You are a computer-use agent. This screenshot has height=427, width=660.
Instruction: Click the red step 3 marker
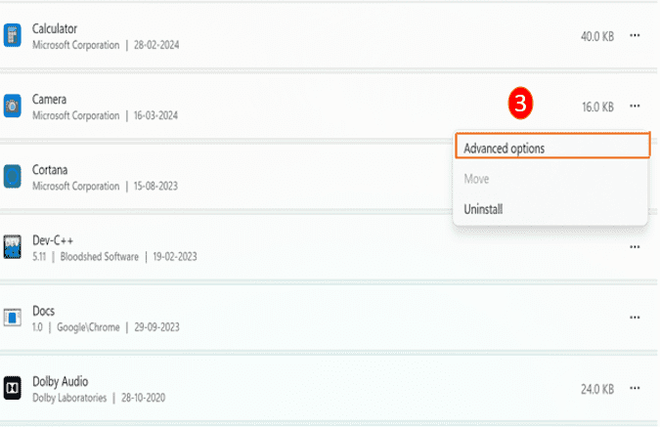tap(520, 103)
